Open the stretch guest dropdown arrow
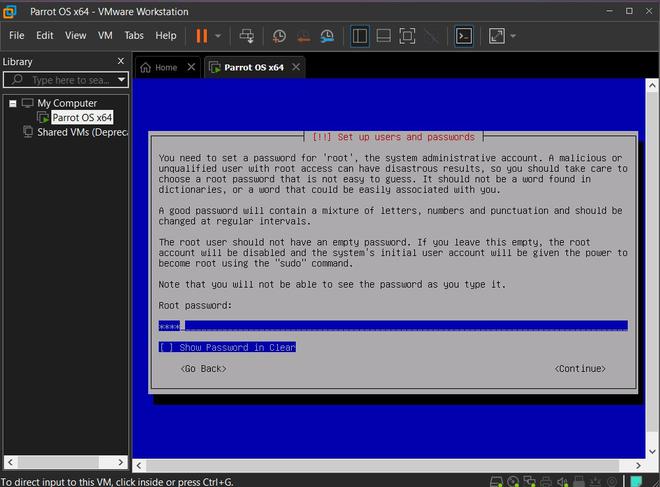 pyautogui.click(x=513, y=36)
